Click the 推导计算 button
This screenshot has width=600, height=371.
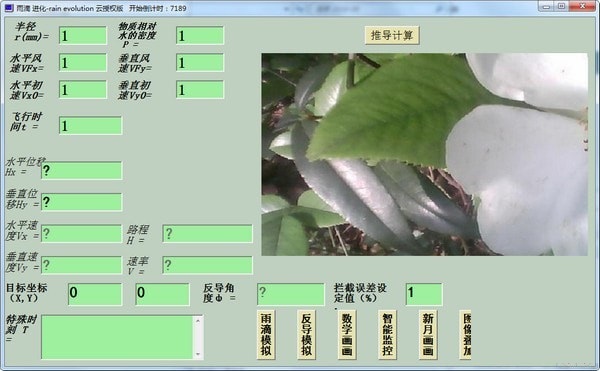[392, 36]
